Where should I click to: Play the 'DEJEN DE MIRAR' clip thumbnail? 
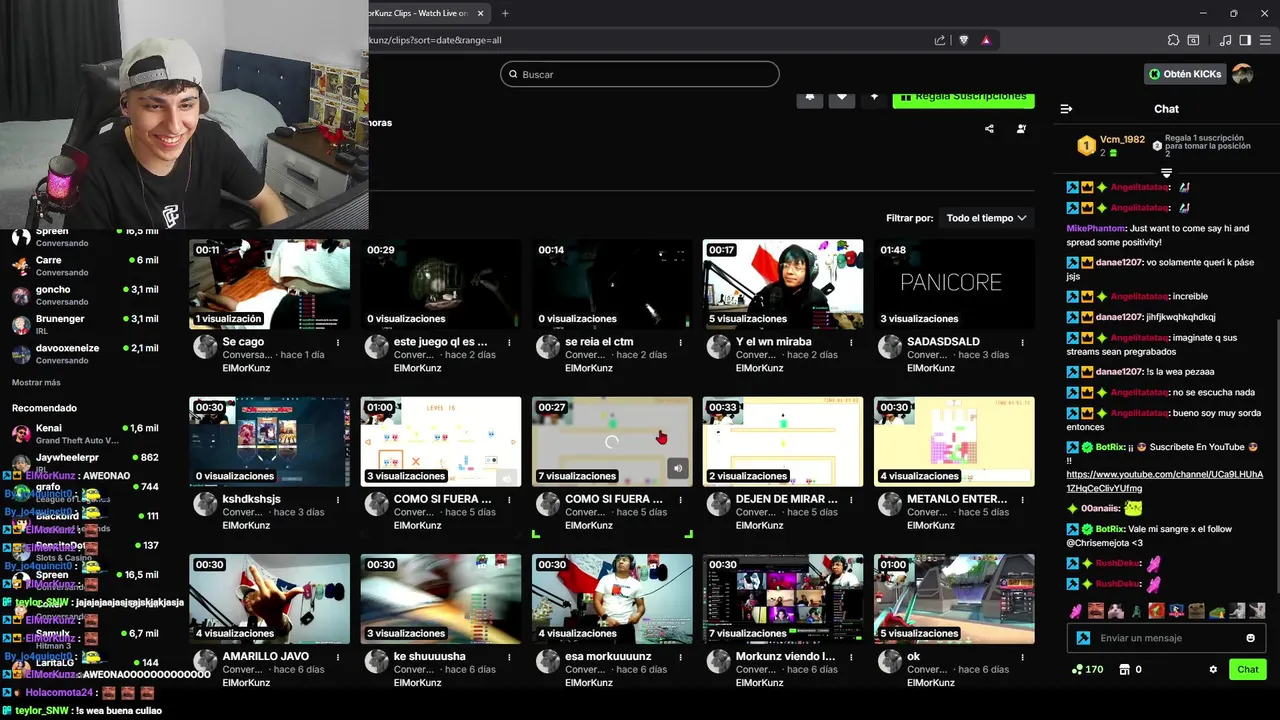point(783,442)
